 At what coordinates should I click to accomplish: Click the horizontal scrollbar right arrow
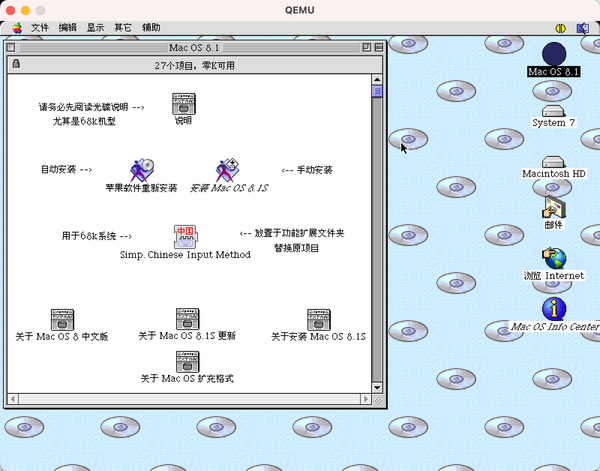click(366, 399)
